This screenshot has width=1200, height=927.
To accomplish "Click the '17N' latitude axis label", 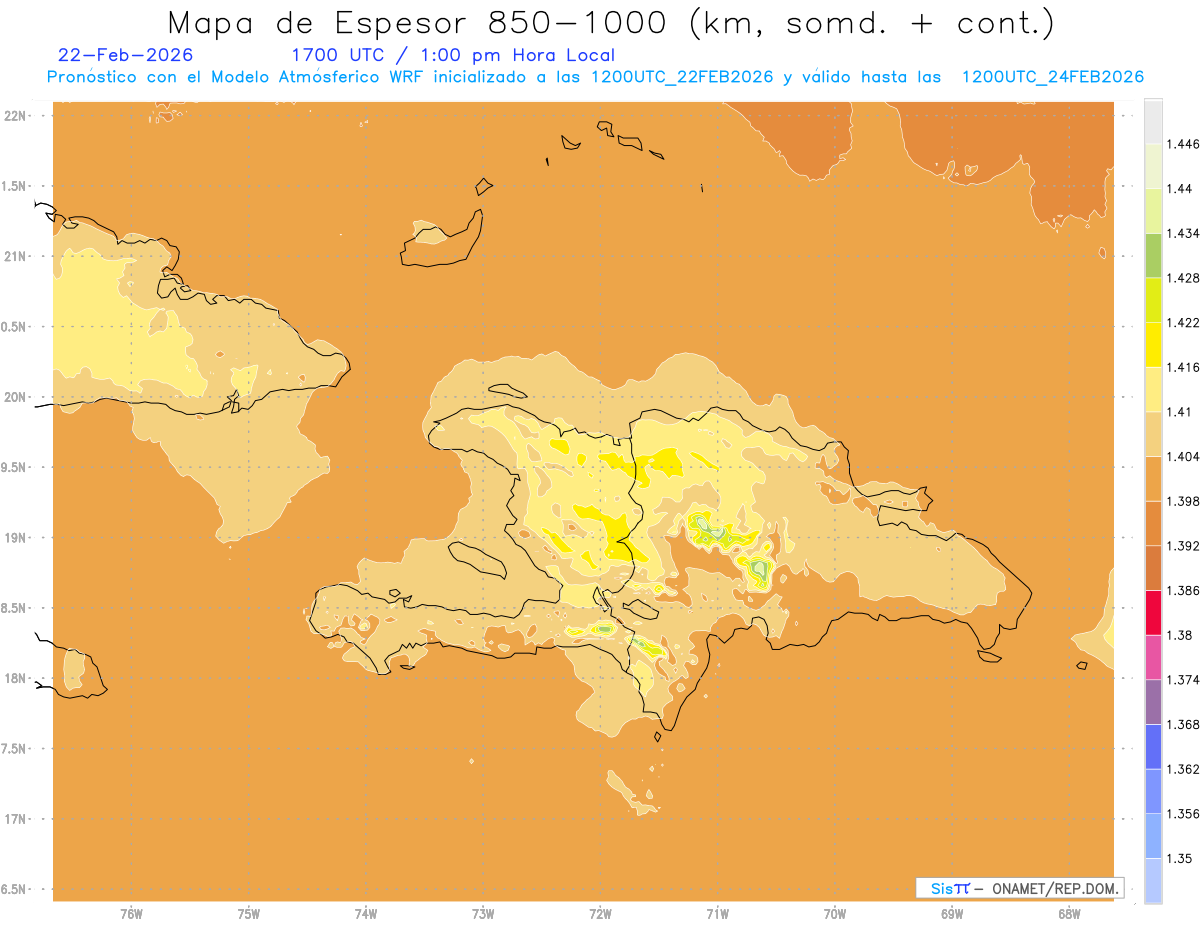I will point(17,819).
